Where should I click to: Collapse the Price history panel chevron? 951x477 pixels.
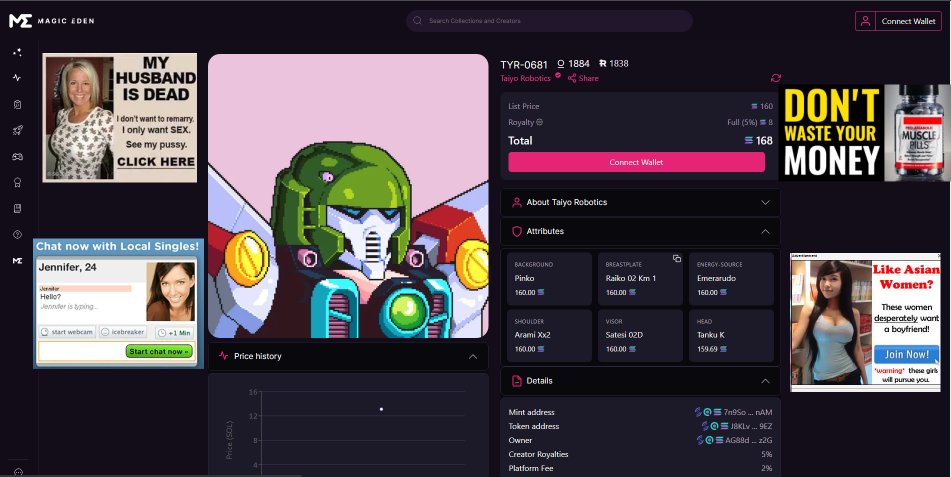tap(472, 356)
